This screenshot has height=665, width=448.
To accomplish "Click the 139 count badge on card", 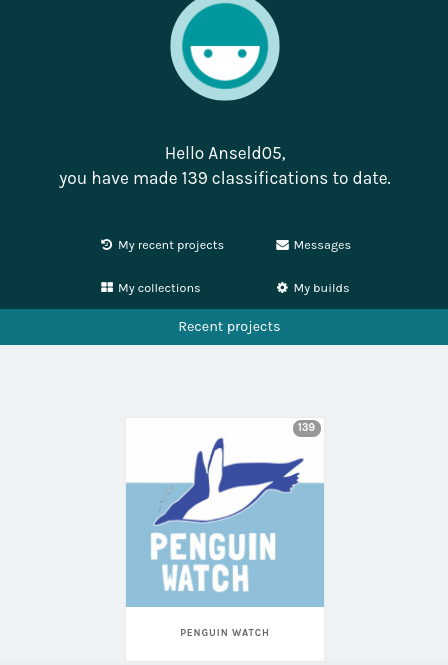I will [307, 428].
